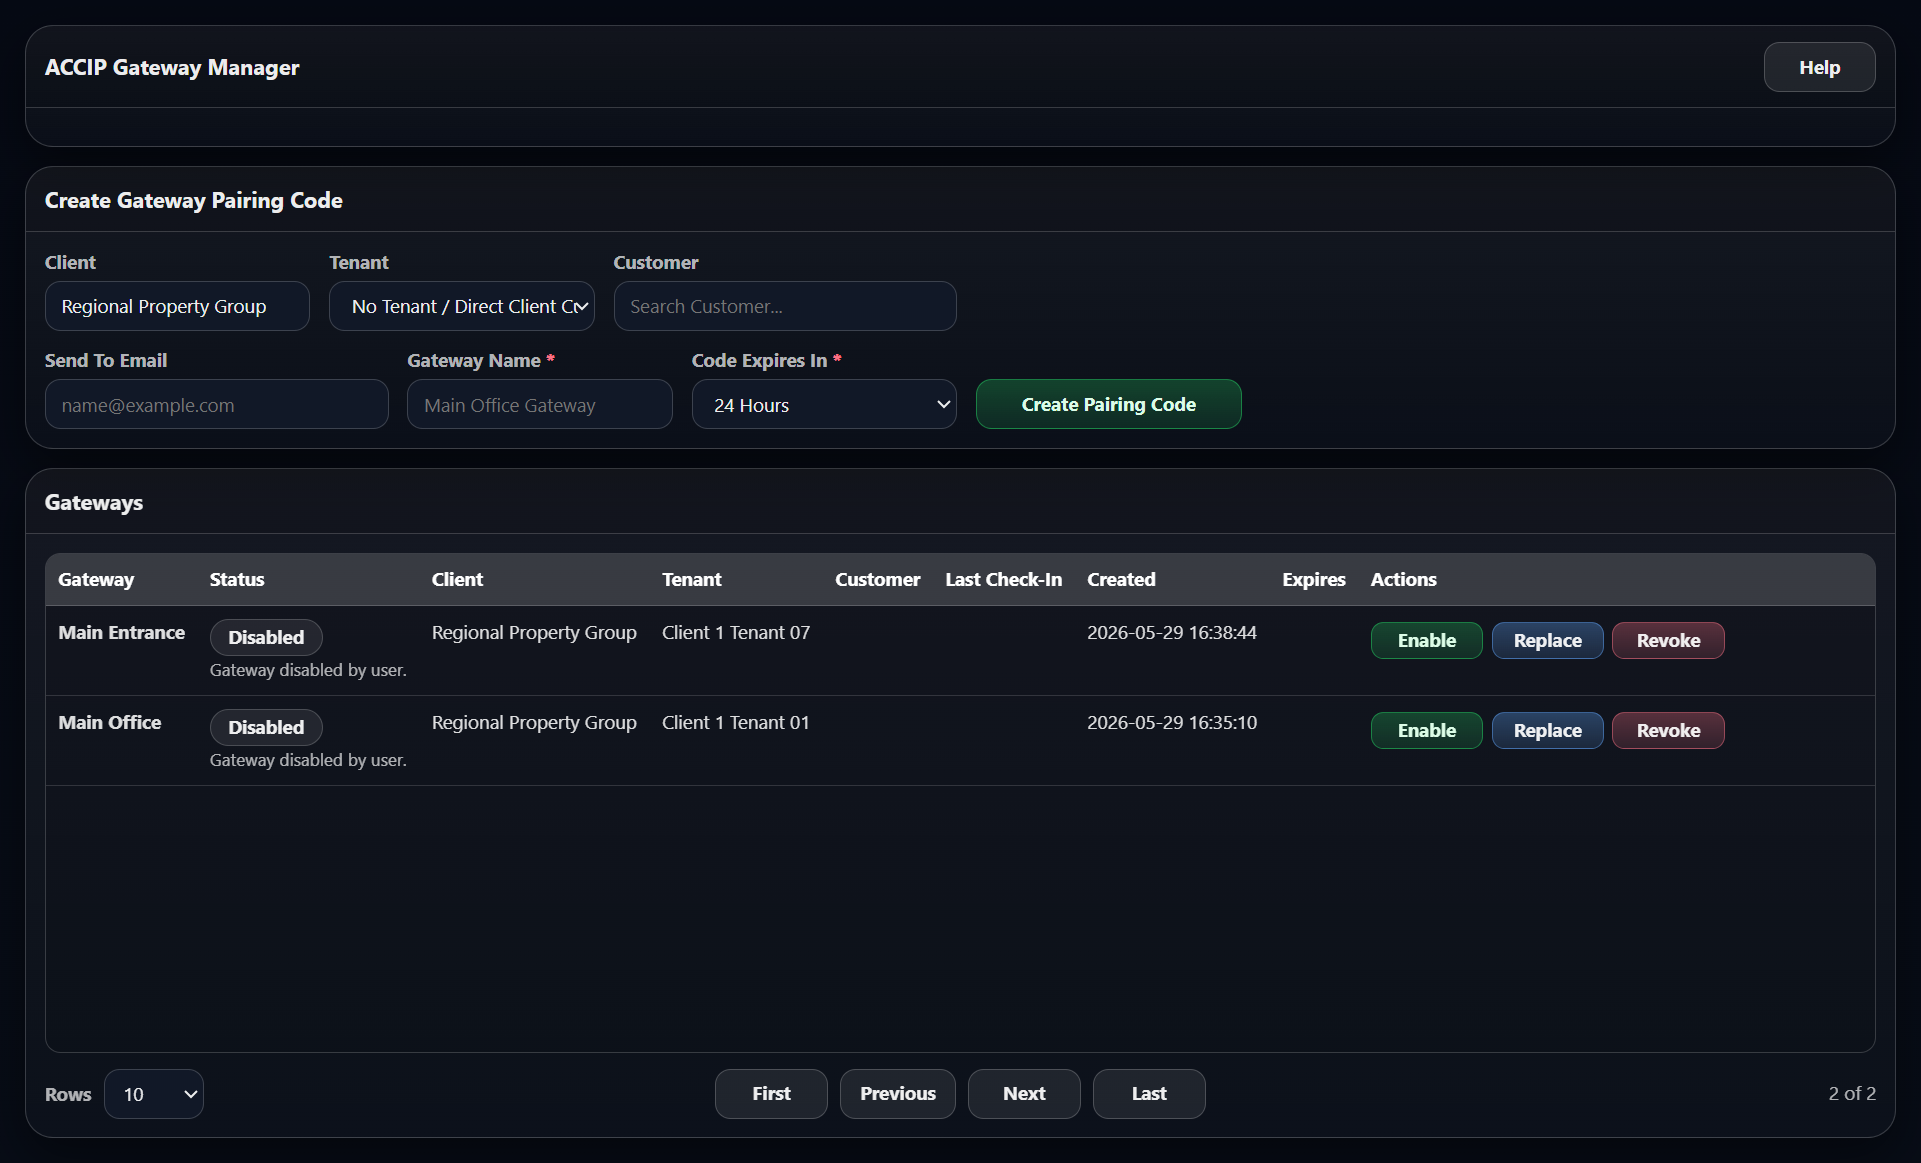This screenshot has height=1163, width=1921.
Task: Click Client 1 Tenant 07 cell
Action: [736, 632]
